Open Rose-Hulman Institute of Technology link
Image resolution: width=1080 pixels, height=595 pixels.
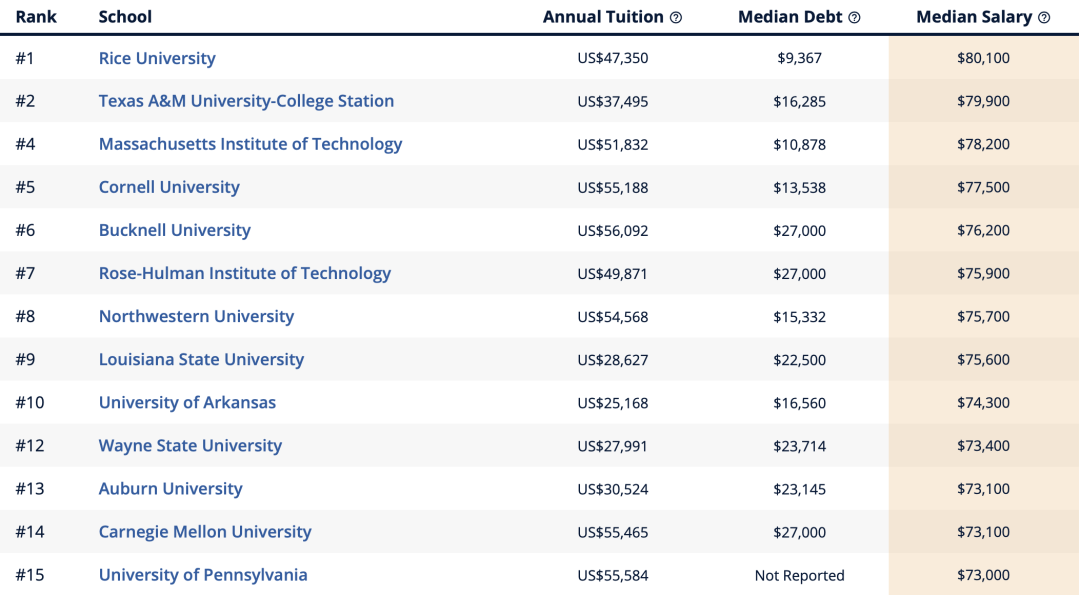(x=245, y=273)
